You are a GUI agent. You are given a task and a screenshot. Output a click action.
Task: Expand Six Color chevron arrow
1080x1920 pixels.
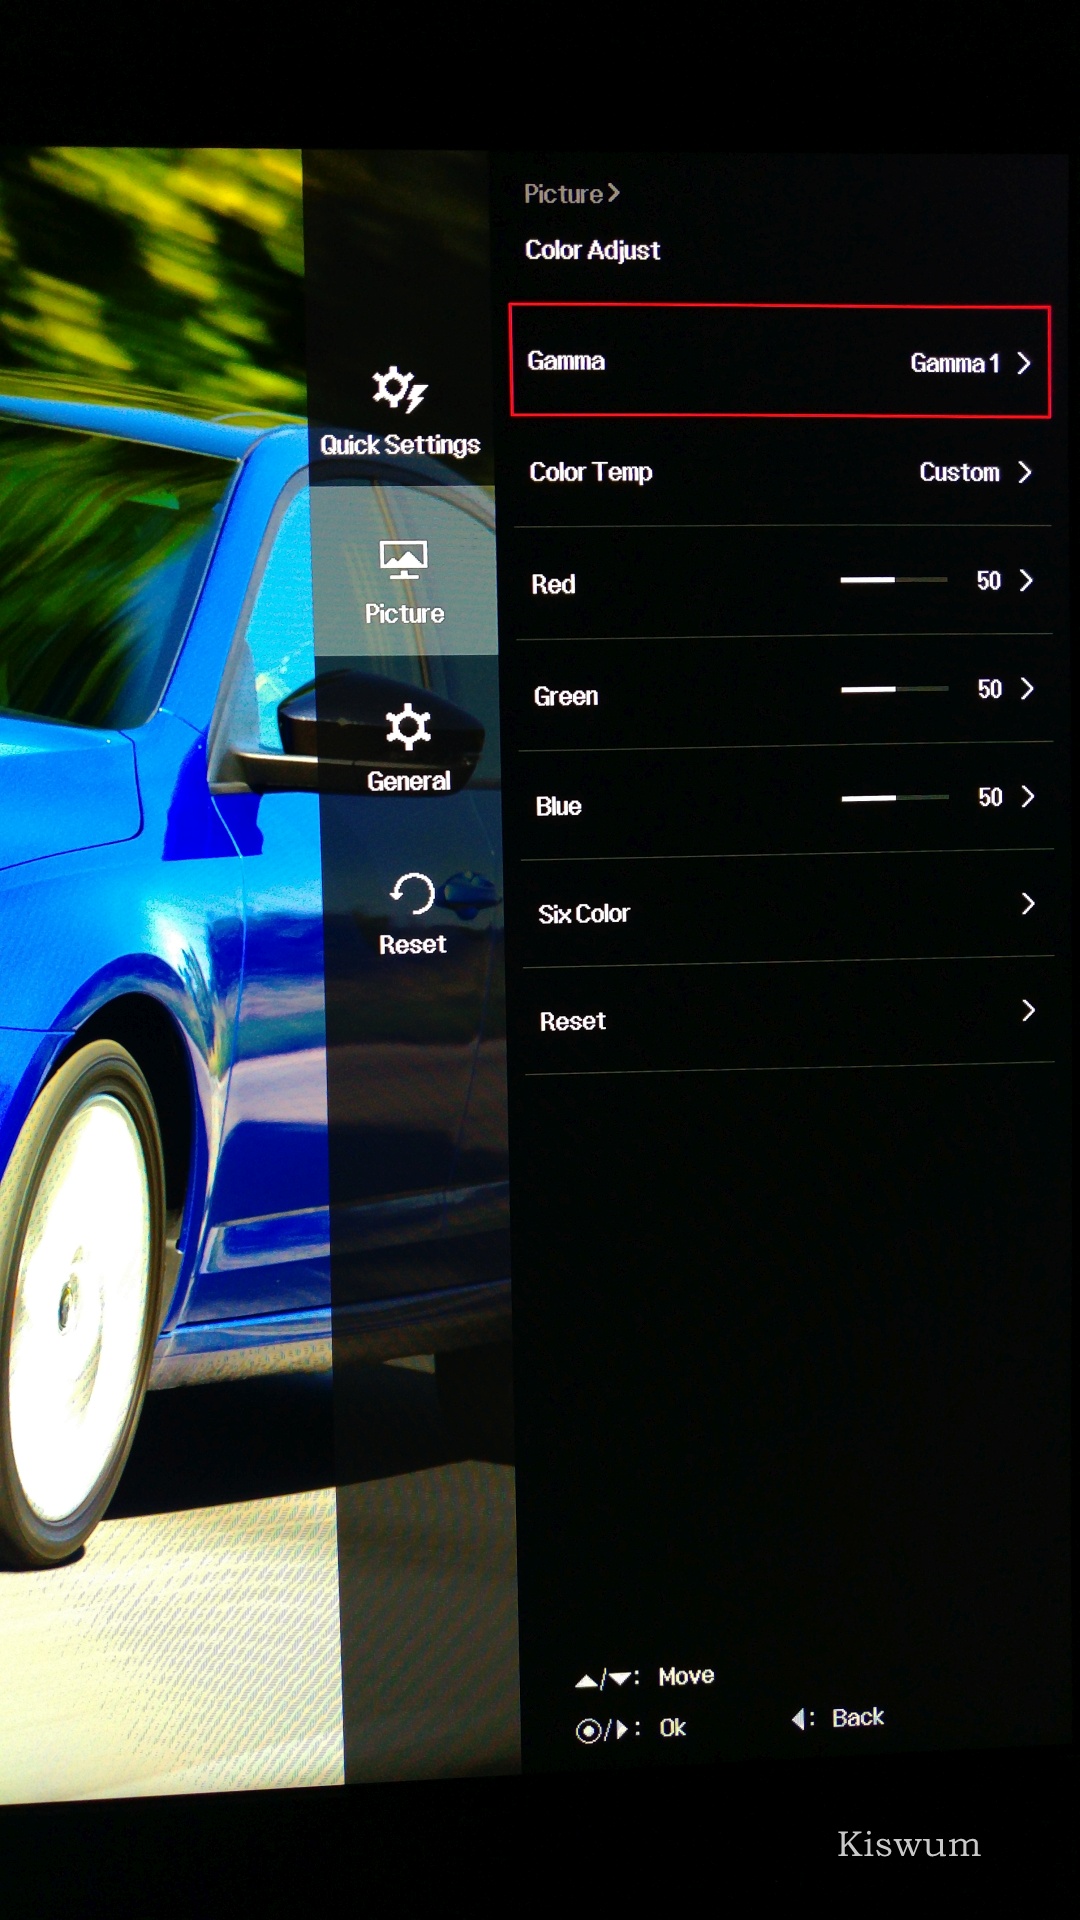[1028, 904]
